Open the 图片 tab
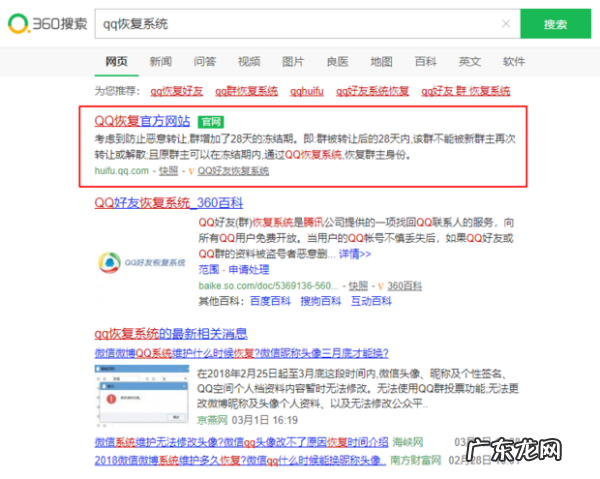Screen dimensions: 600x479 tap(293, 61)
